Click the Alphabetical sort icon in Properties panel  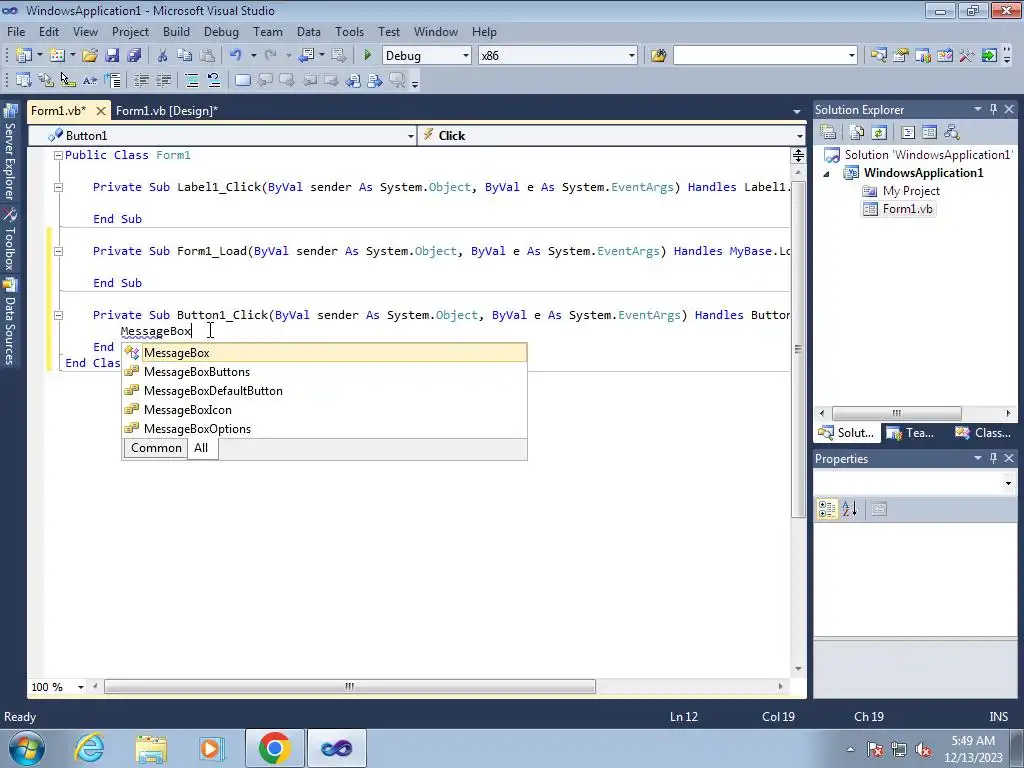[850, 509]
